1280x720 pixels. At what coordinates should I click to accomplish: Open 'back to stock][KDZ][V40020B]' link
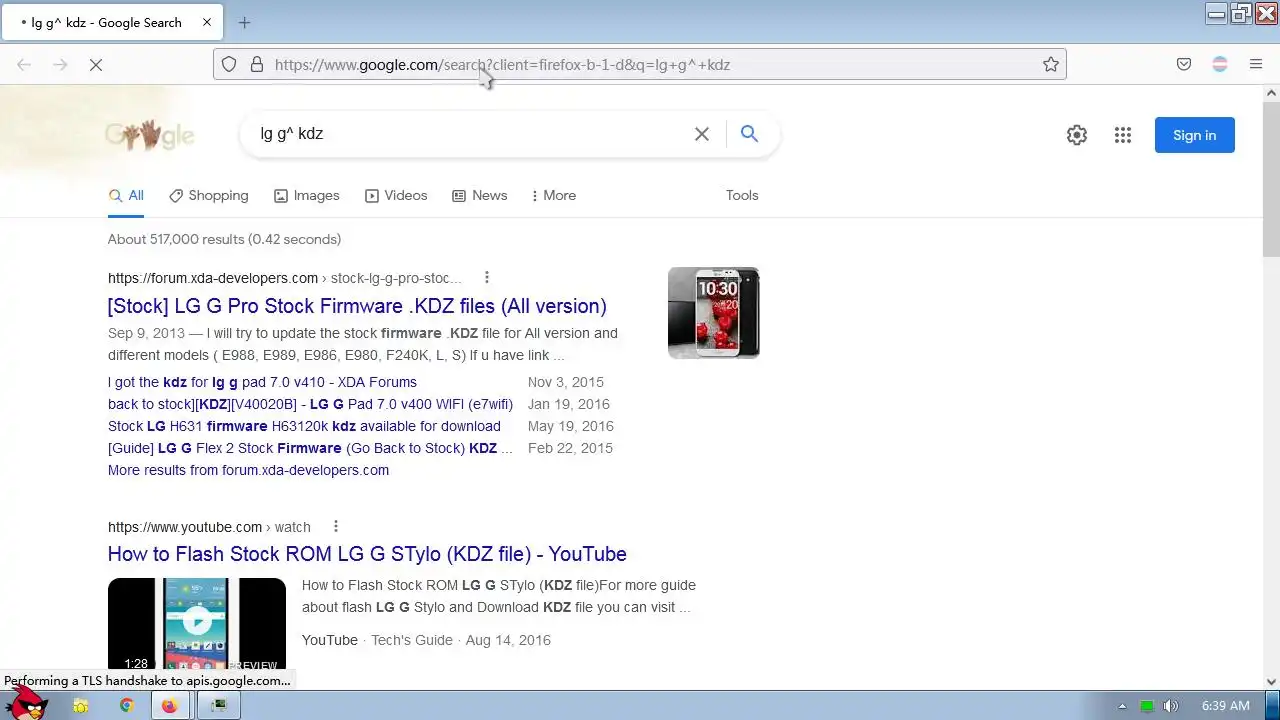[x=310, y=404]
